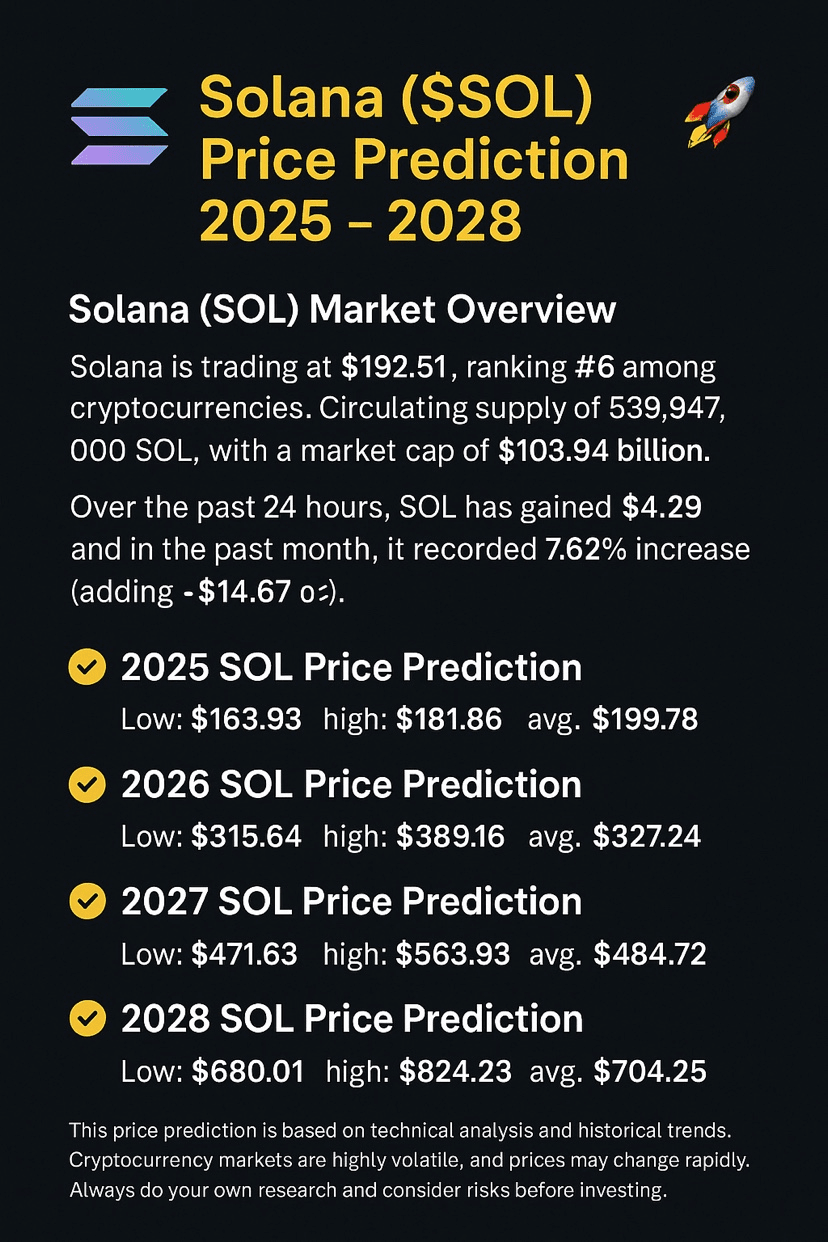Select the 2027 average price $484.72
828x1242 pixels.
coord(650,954)
